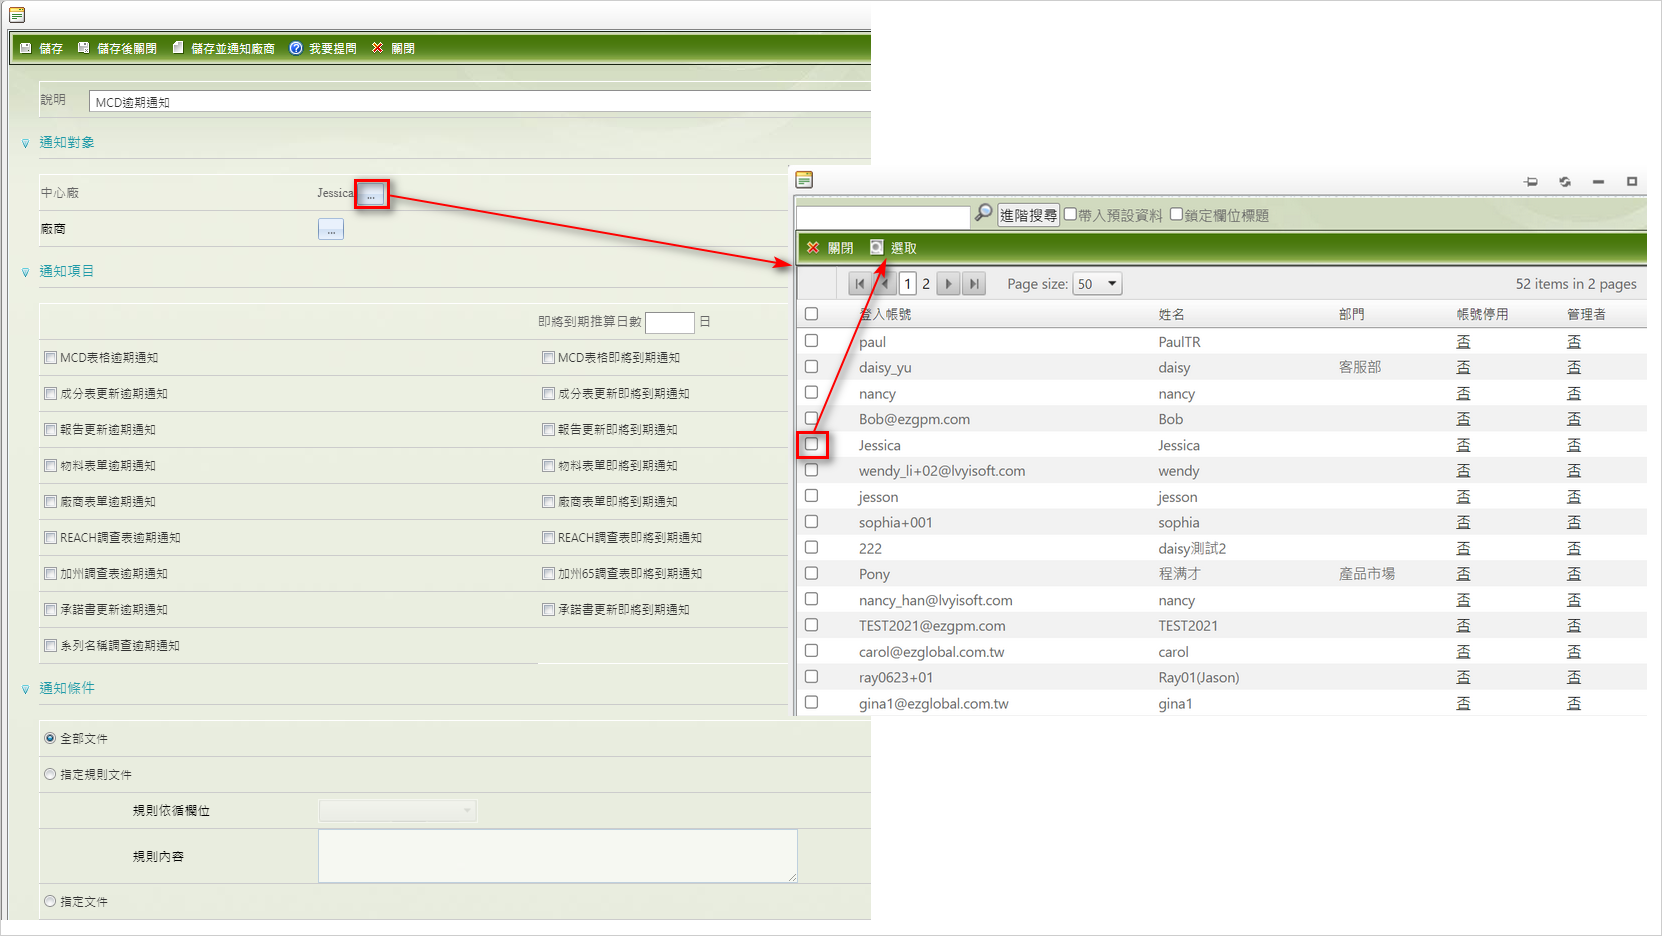Click the refresh icon on the picker window

tap(1565, 182)
